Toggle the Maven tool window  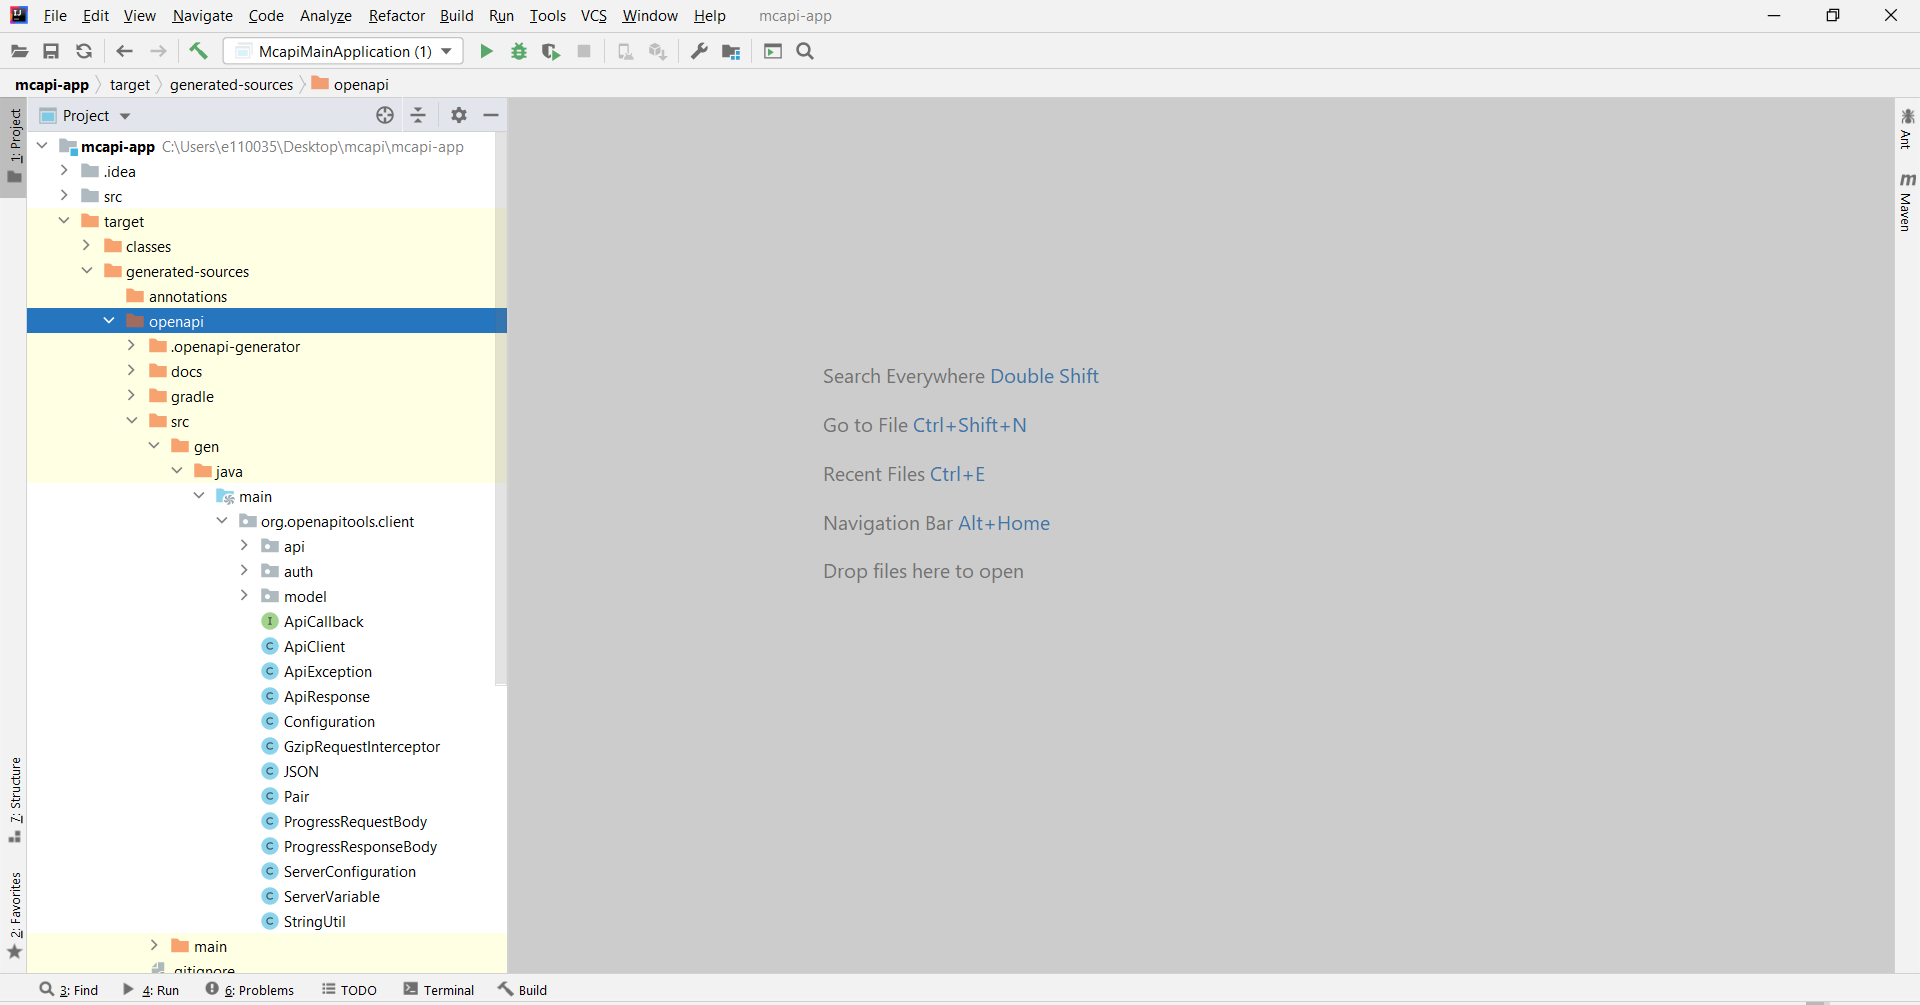1906,202
